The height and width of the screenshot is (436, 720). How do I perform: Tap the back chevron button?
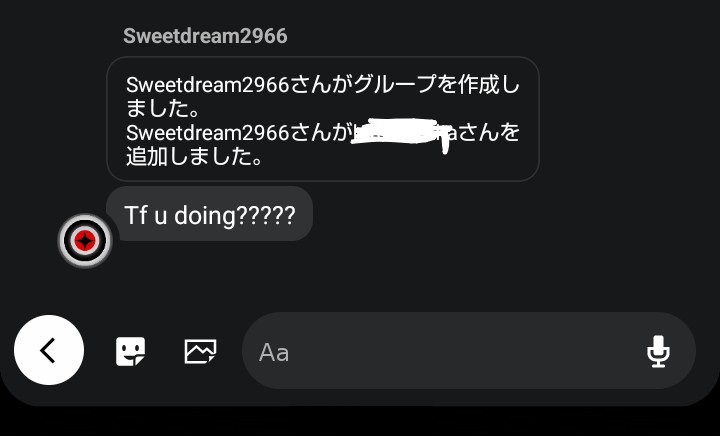(48, 350)
